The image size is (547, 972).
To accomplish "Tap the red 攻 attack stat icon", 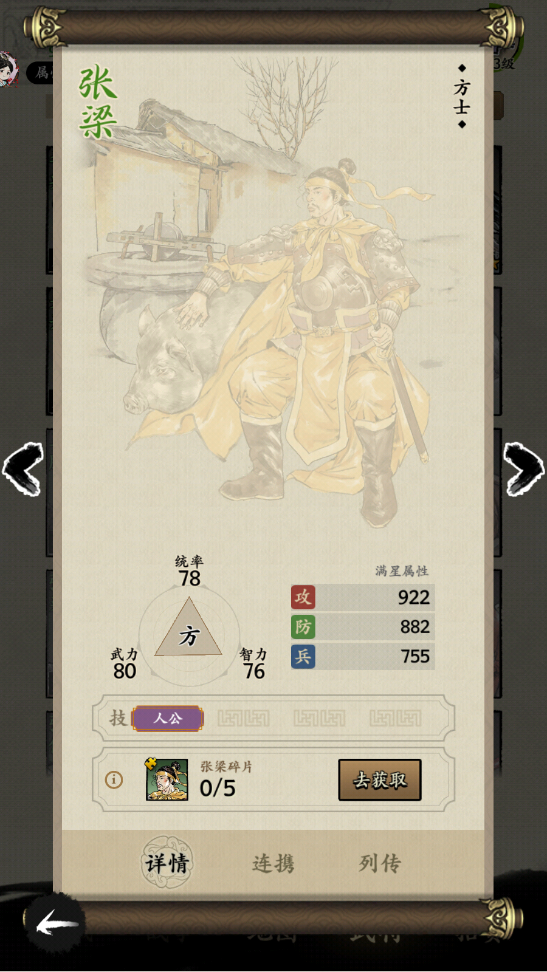I will [303, 598].
